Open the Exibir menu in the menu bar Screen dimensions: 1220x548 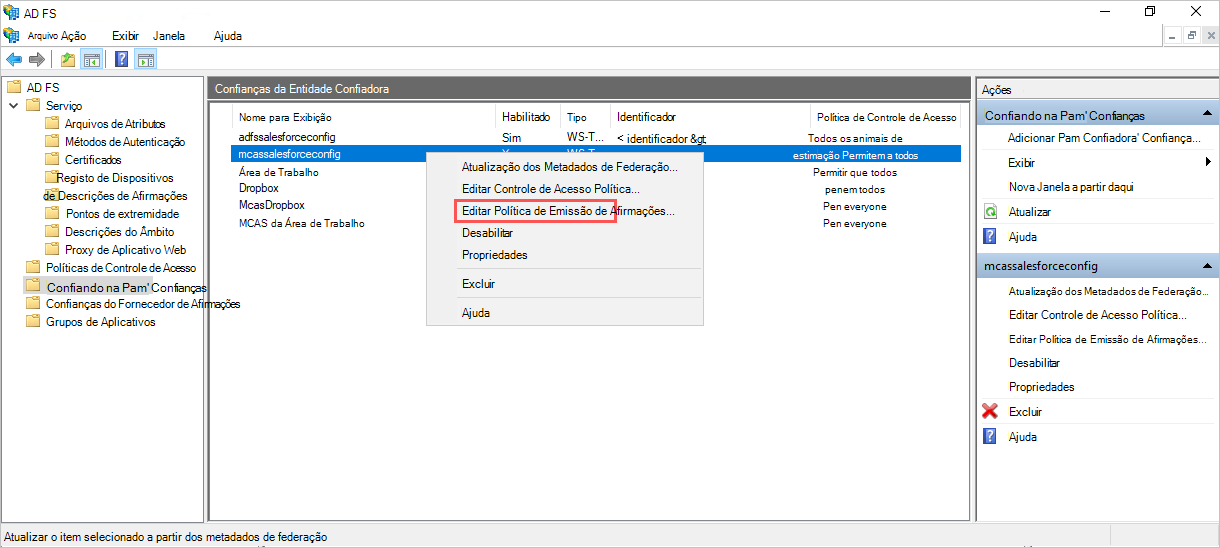(125, 35)
